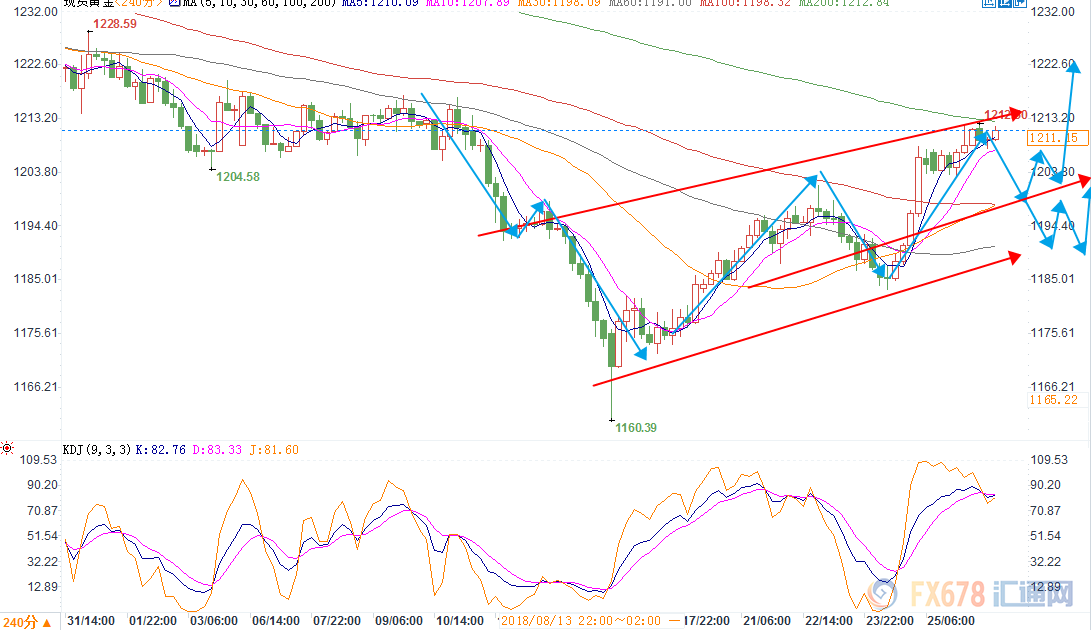1091x630 pixels.
Task: Click the orange 1165.22 price tag
Action: click(x=1056, y=400)
